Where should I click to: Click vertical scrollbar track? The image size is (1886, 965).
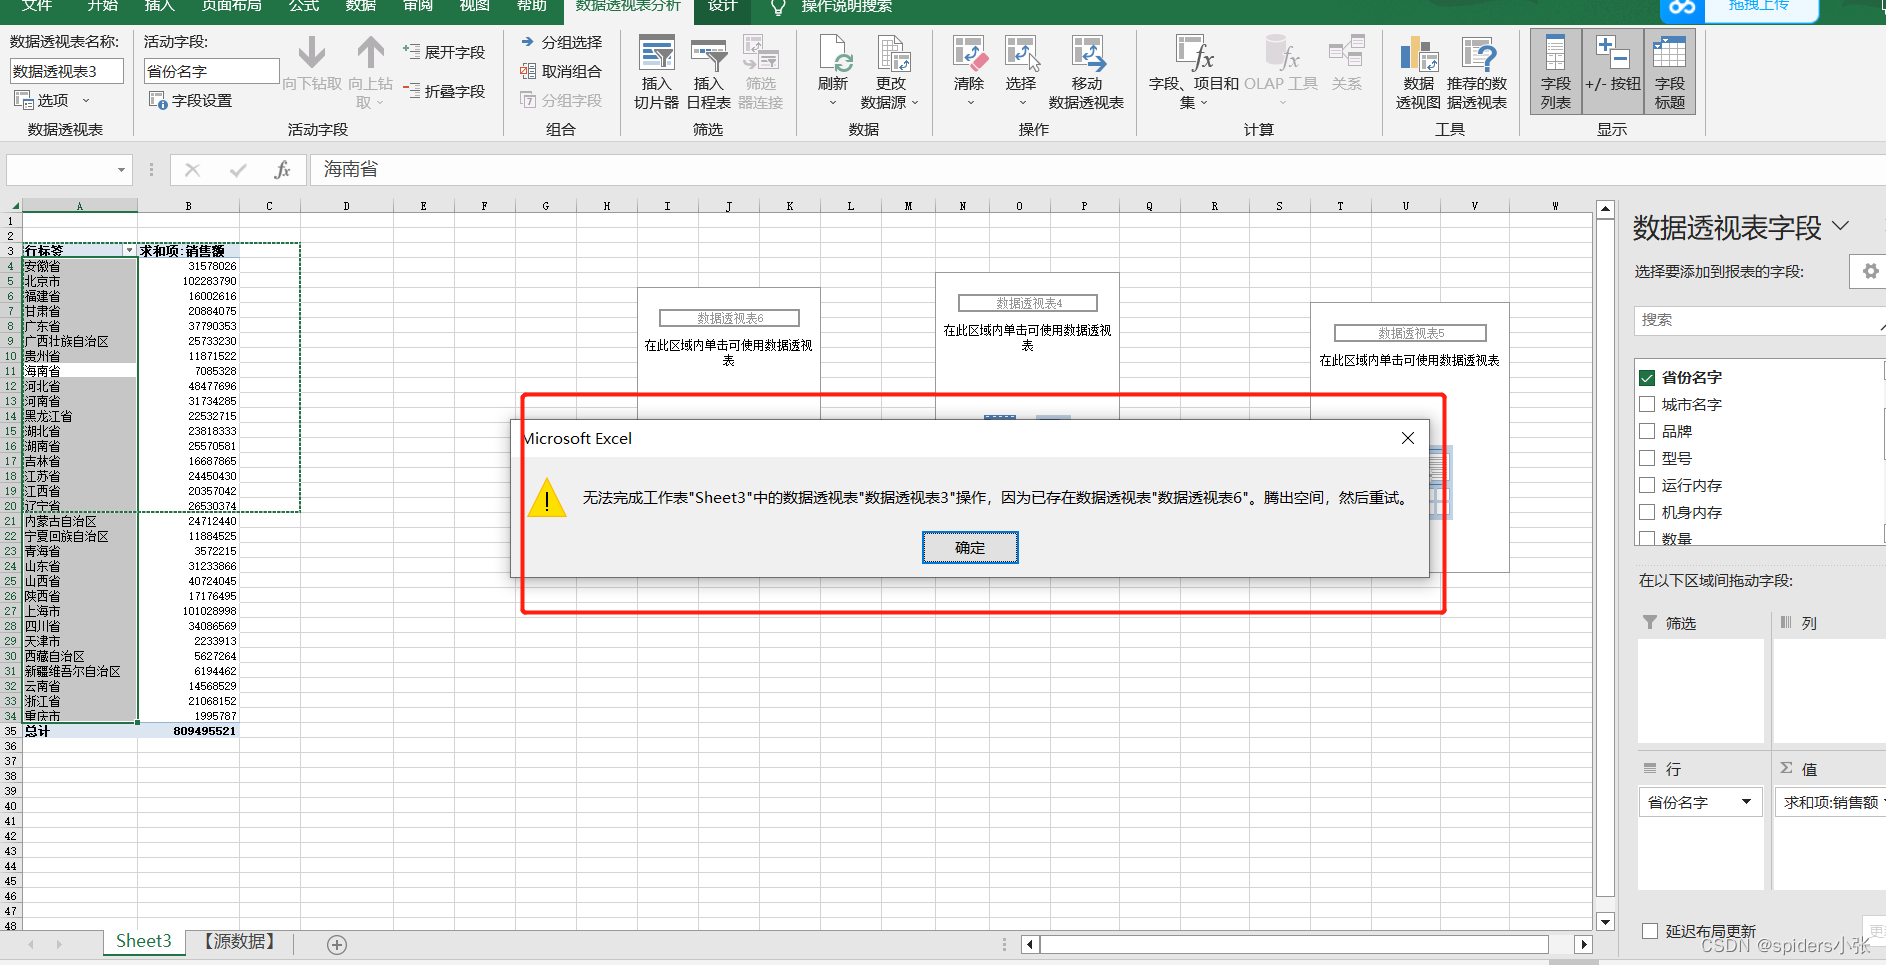pyautogui.click(x=1606, y=560)
